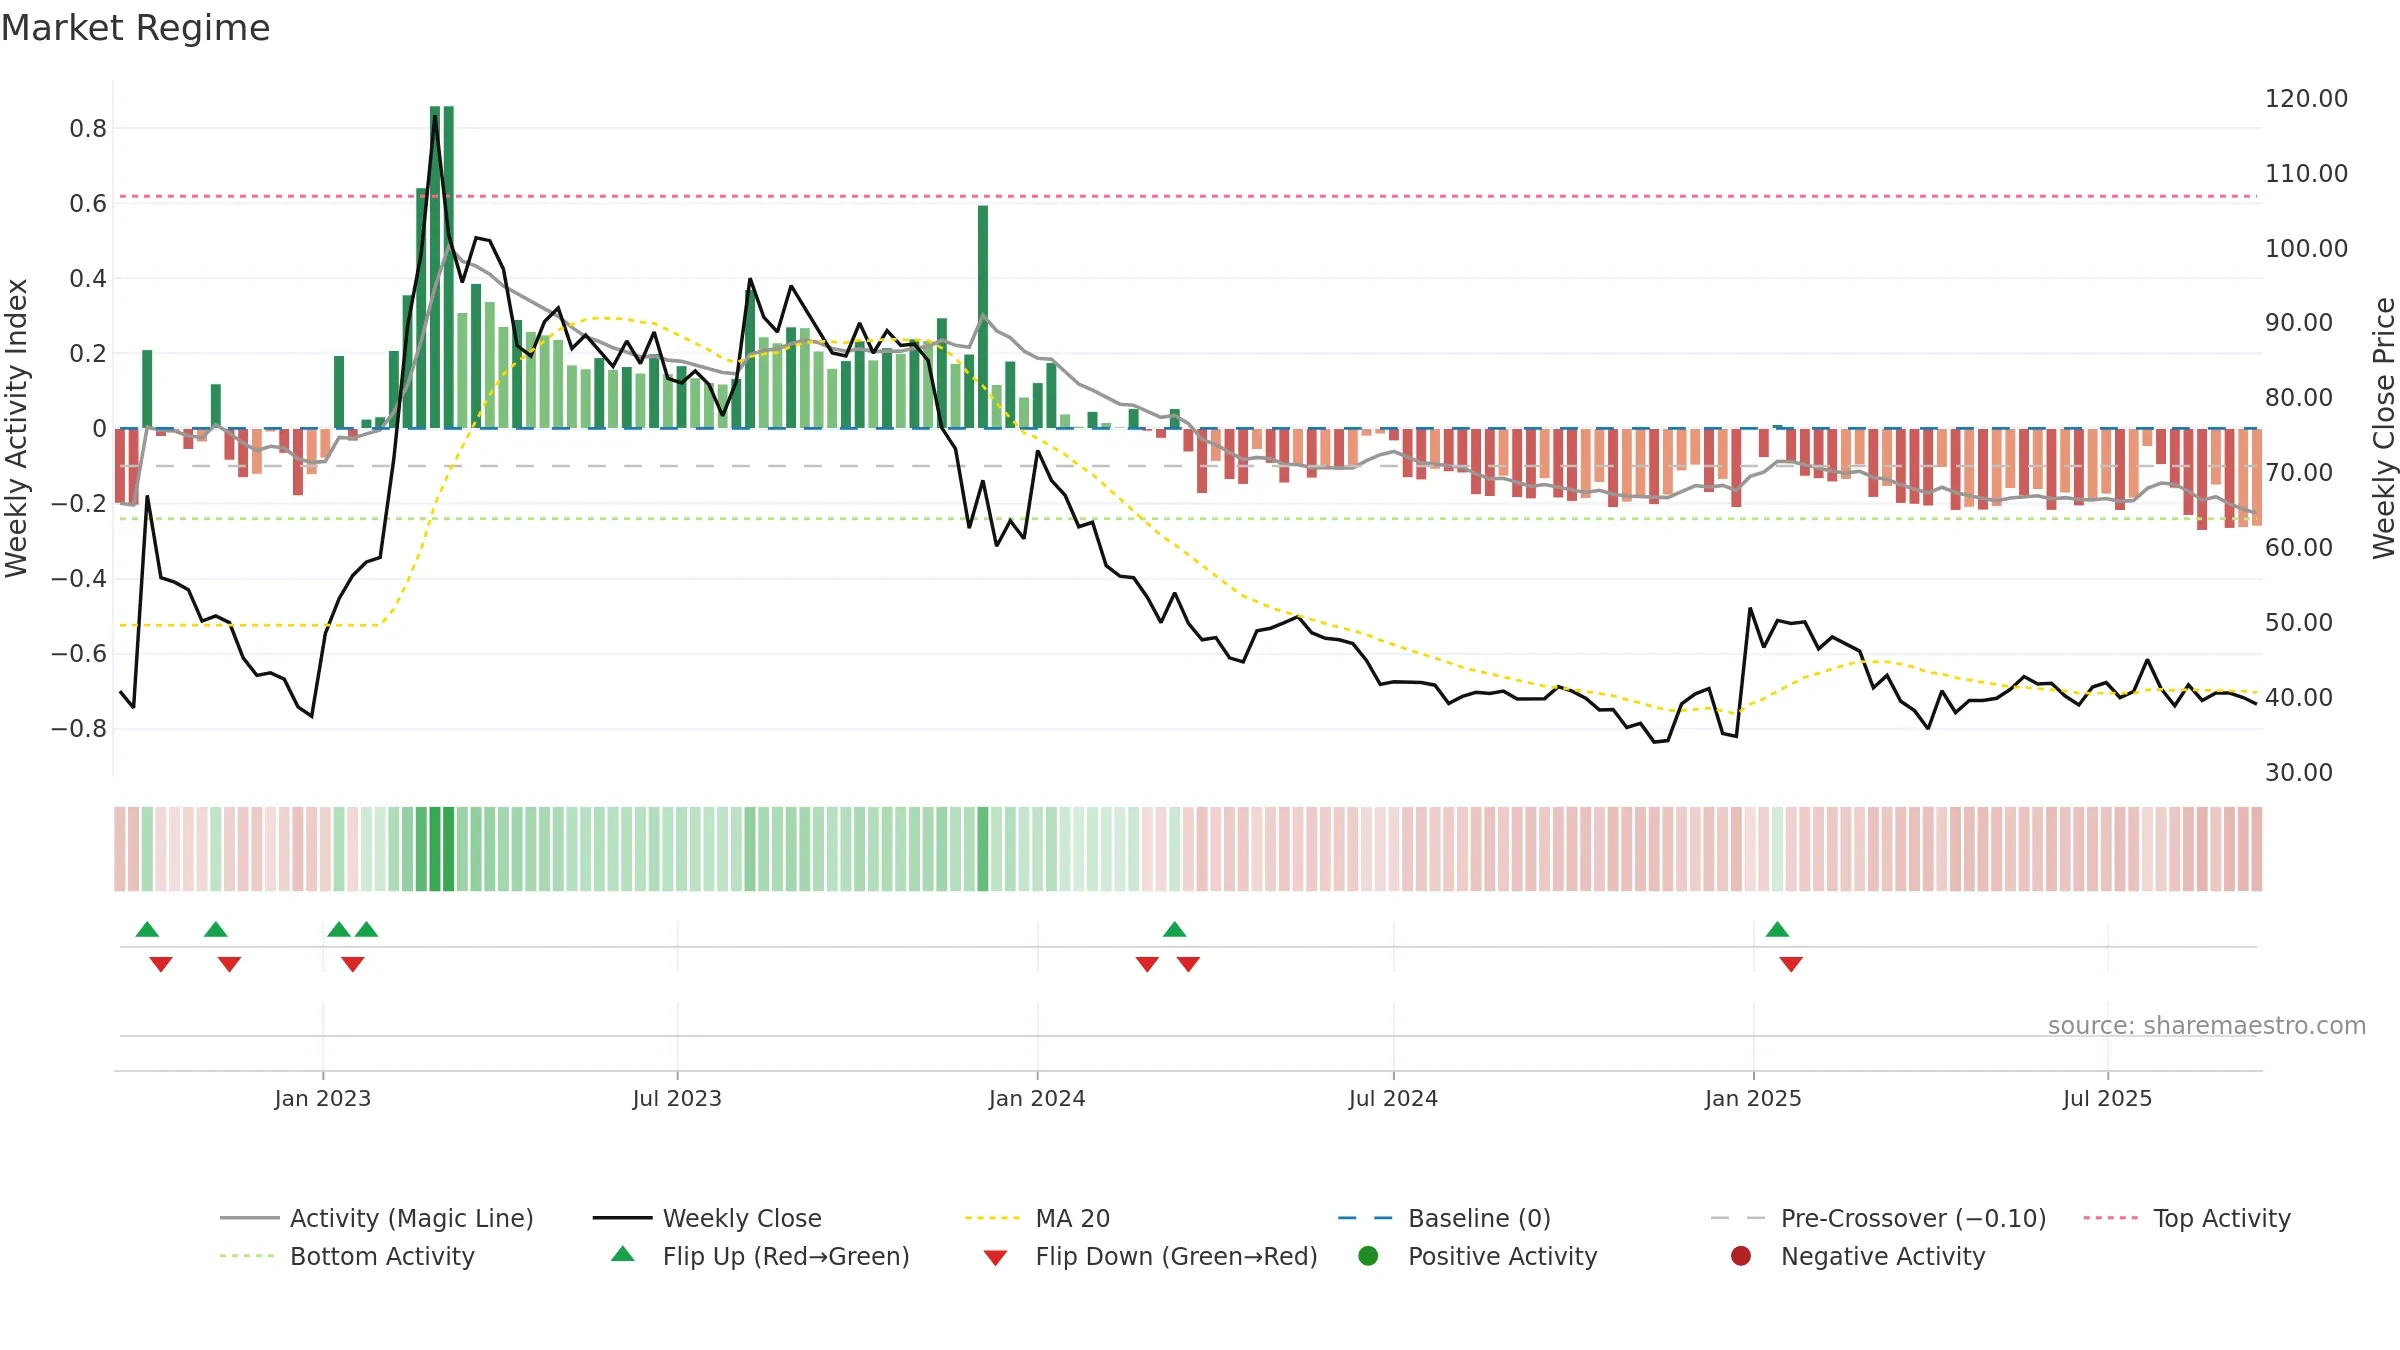
Task: Click the Weekly Activity Index axis title
Action: [x=17, y=428]
